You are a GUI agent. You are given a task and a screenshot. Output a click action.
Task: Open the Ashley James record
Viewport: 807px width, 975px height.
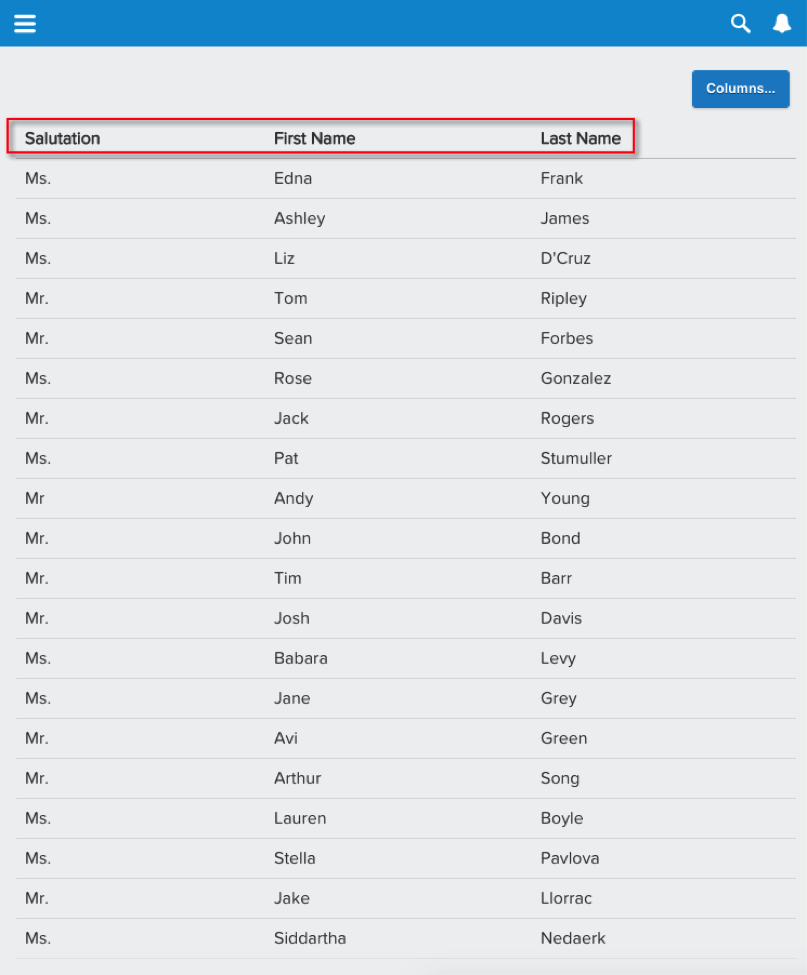pos(406,219)
